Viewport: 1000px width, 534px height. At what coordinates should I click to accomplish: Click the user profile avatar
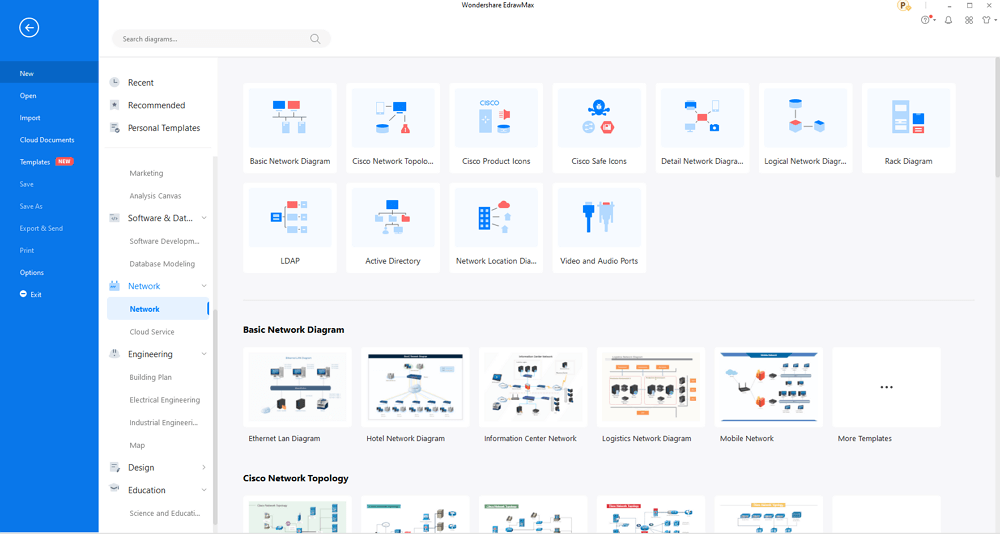tap(904, 6)
